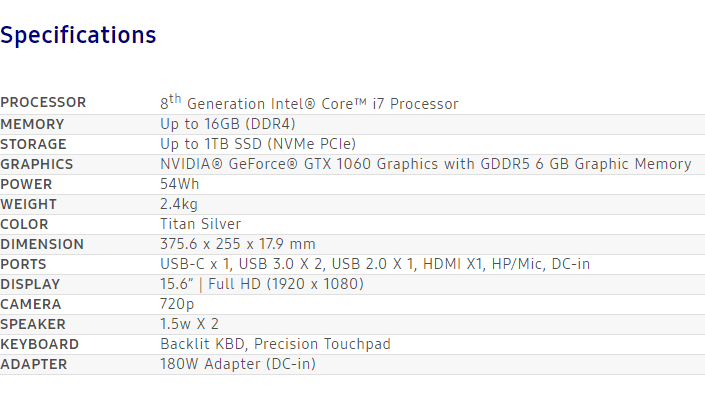The width and height of the screenshot is (705, 400).
Task: Click the Titan Silver color value
Action: click(x=200, y=224)
